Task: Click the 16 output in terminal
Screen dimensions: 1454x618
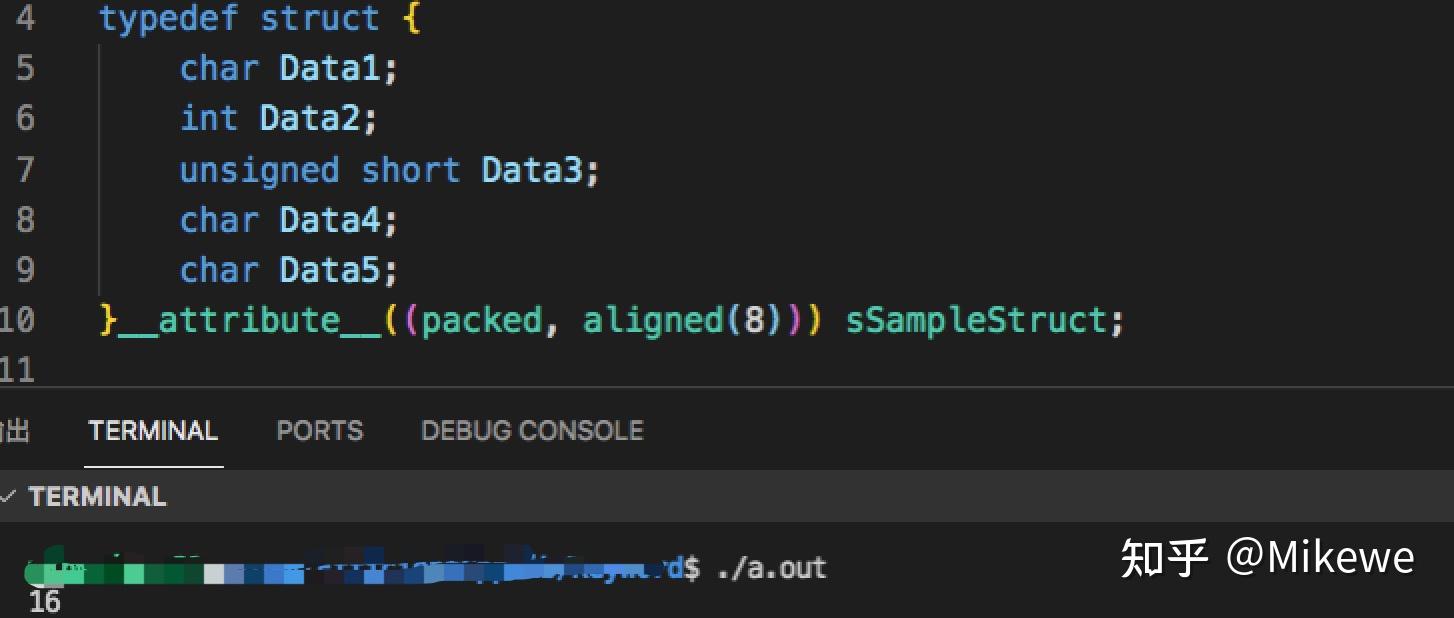Action: [x=44, y=603]
